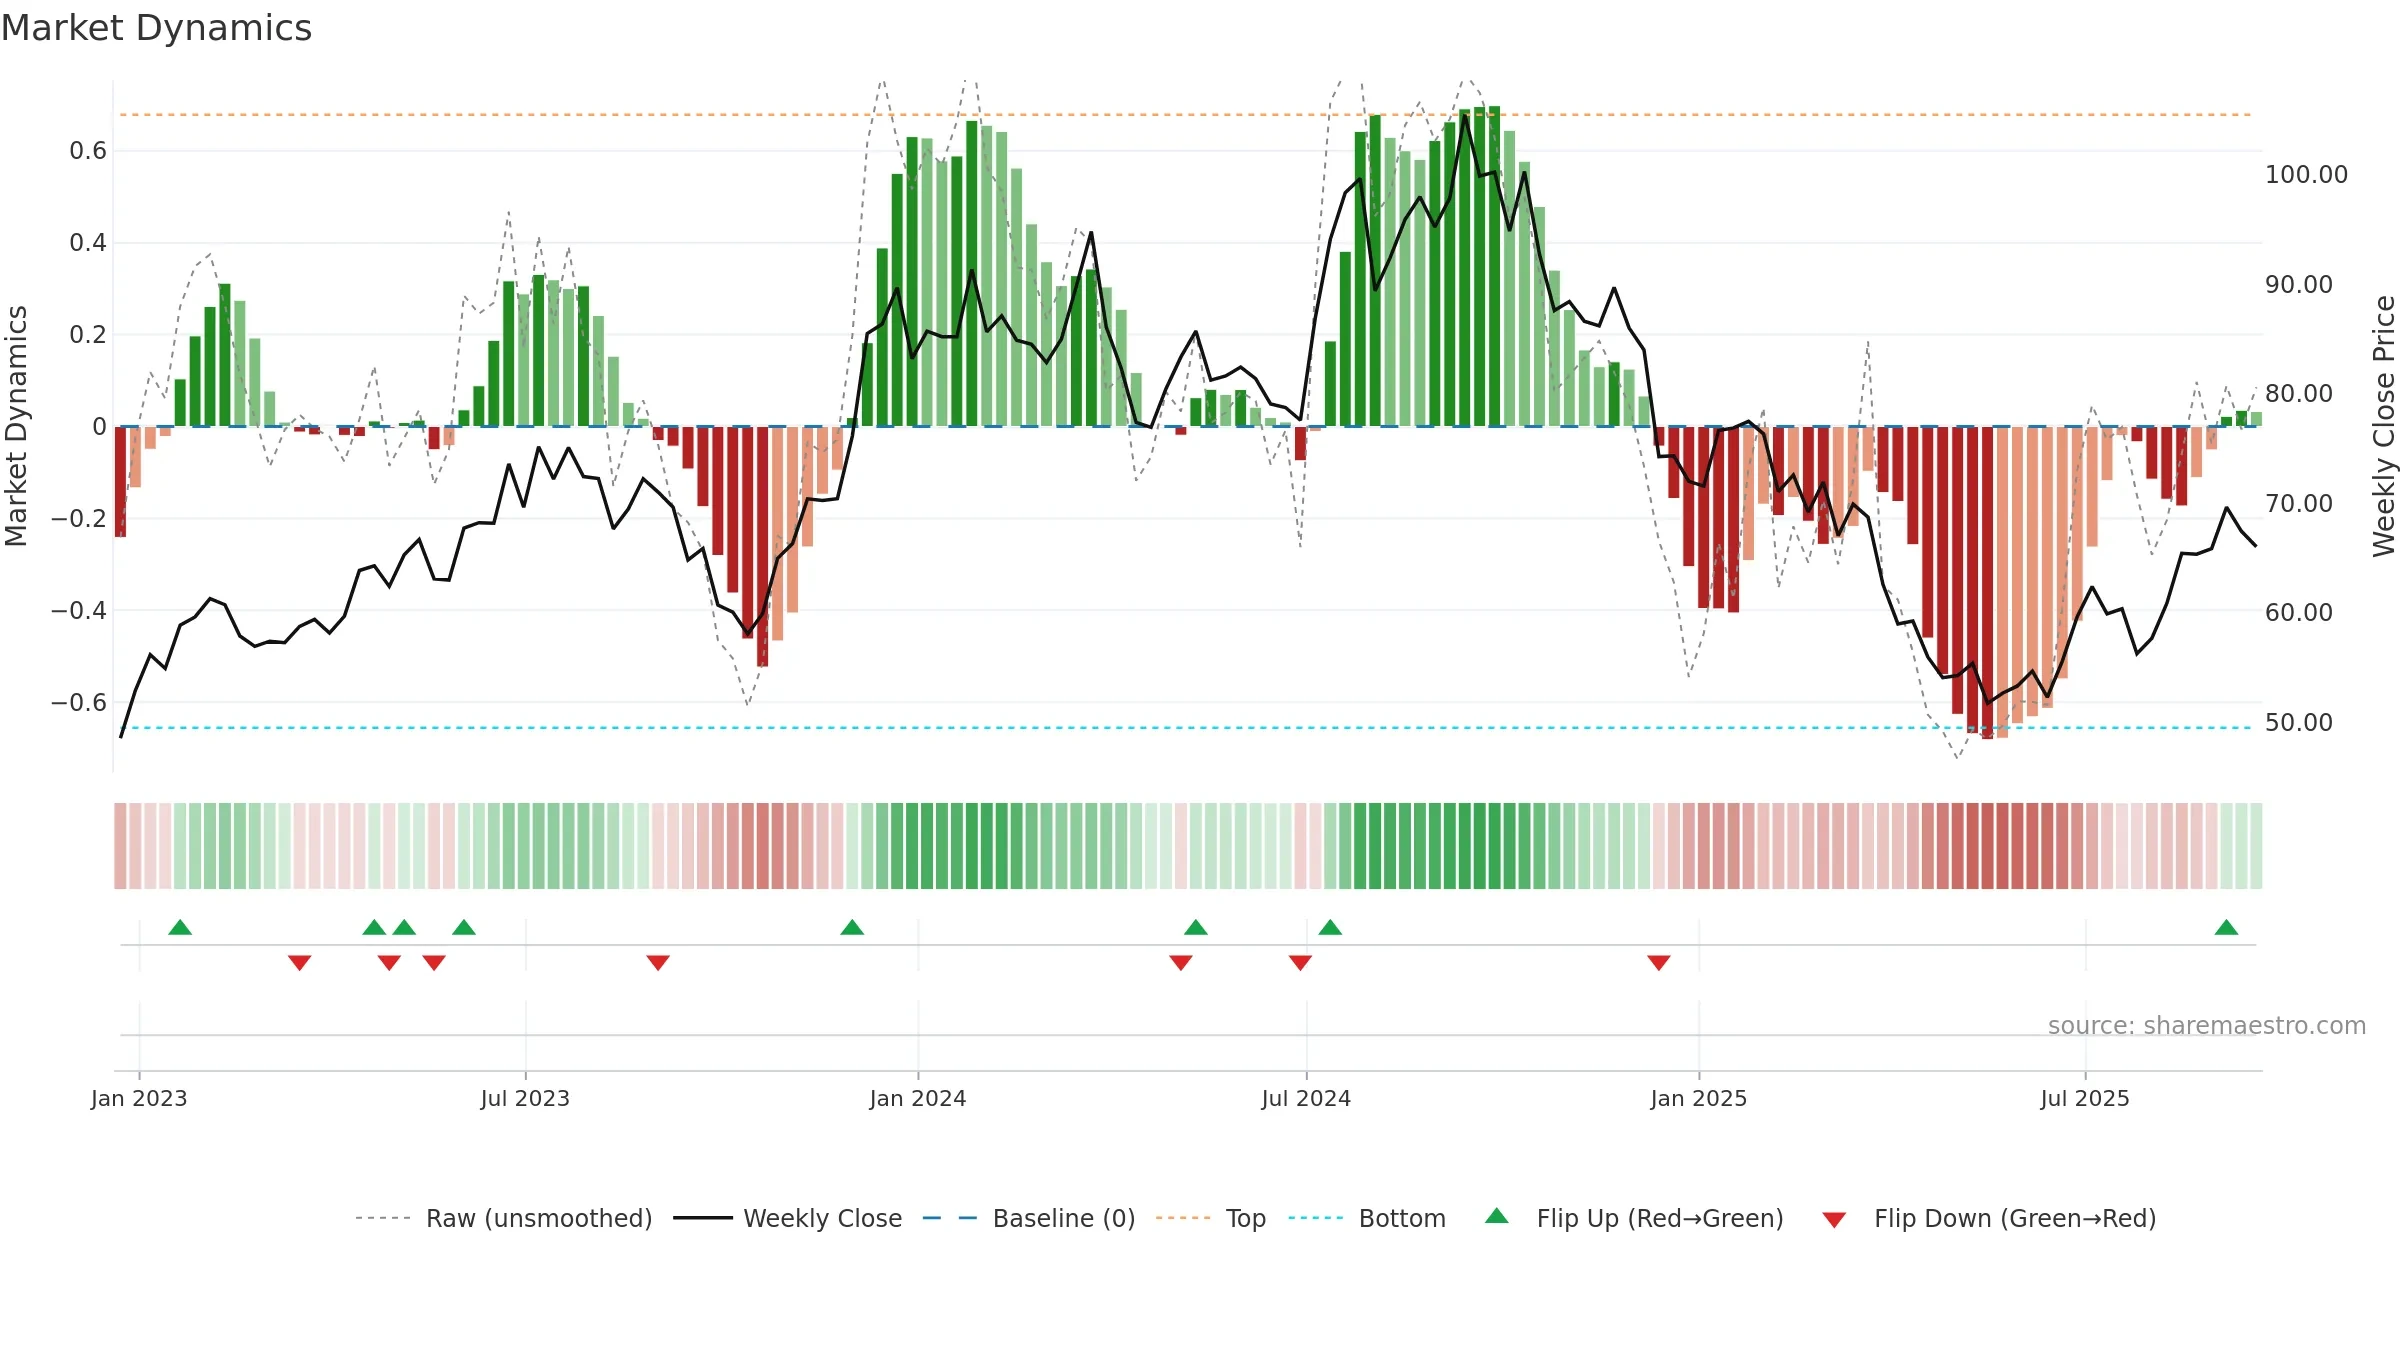Select the flip down marker in March 2023
This screenshot has height=1350, width=2400.
[x=300, y=963]
